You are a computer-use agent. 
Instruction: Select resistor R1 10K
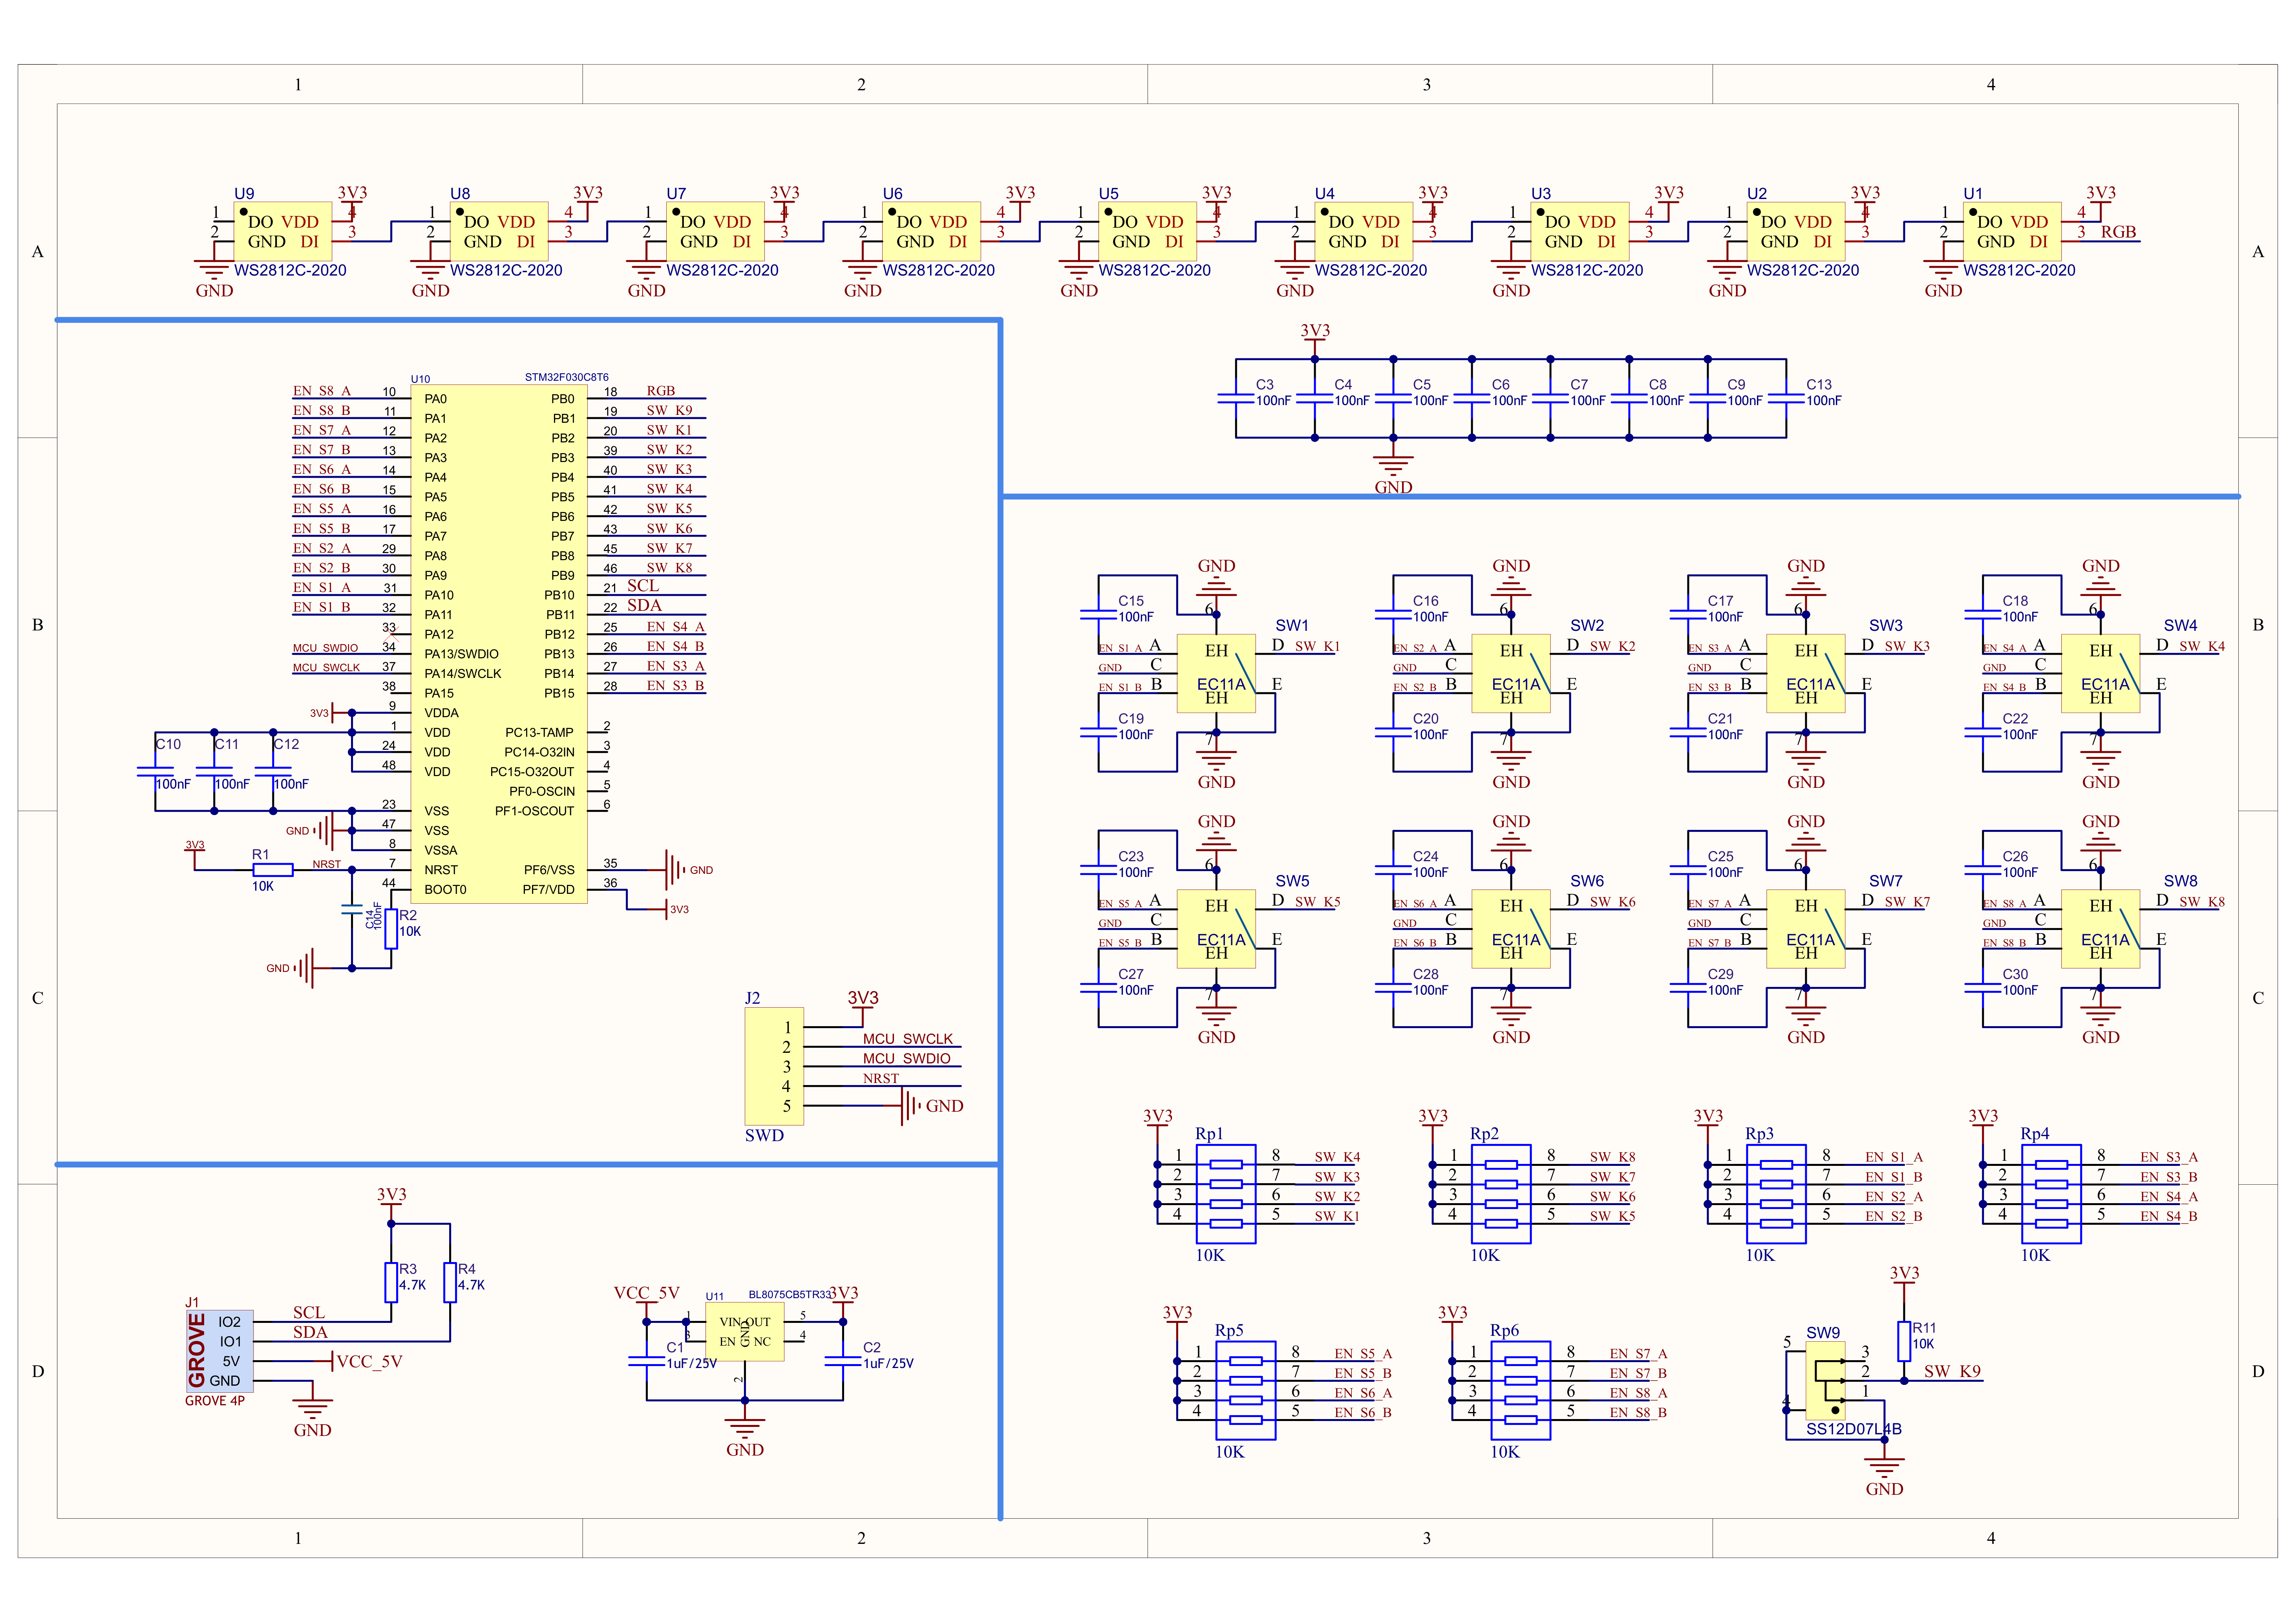272,869
